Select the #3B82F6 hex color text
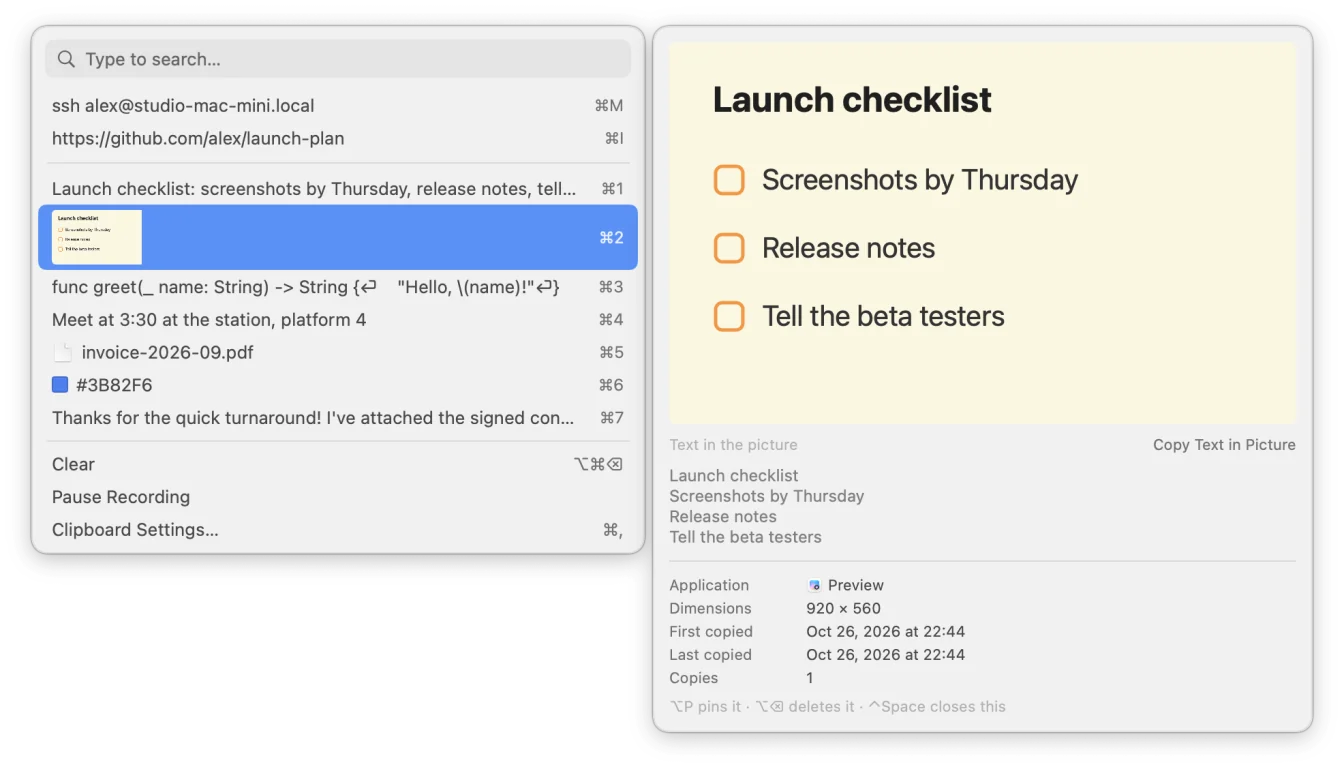The image size is (1344, 769). 114,385
